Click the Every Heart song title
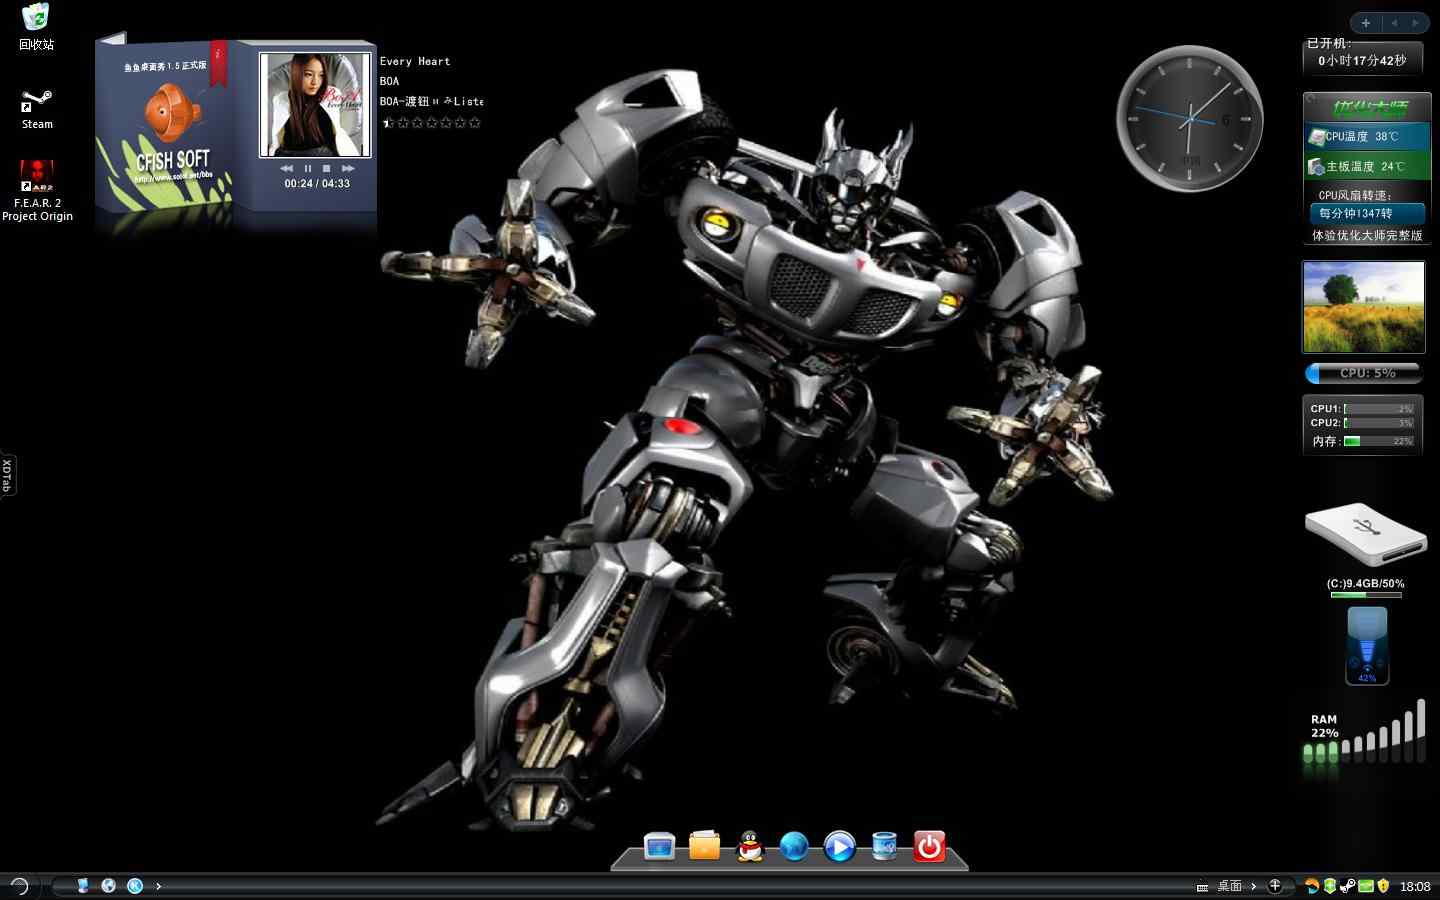 pos(415,62)
